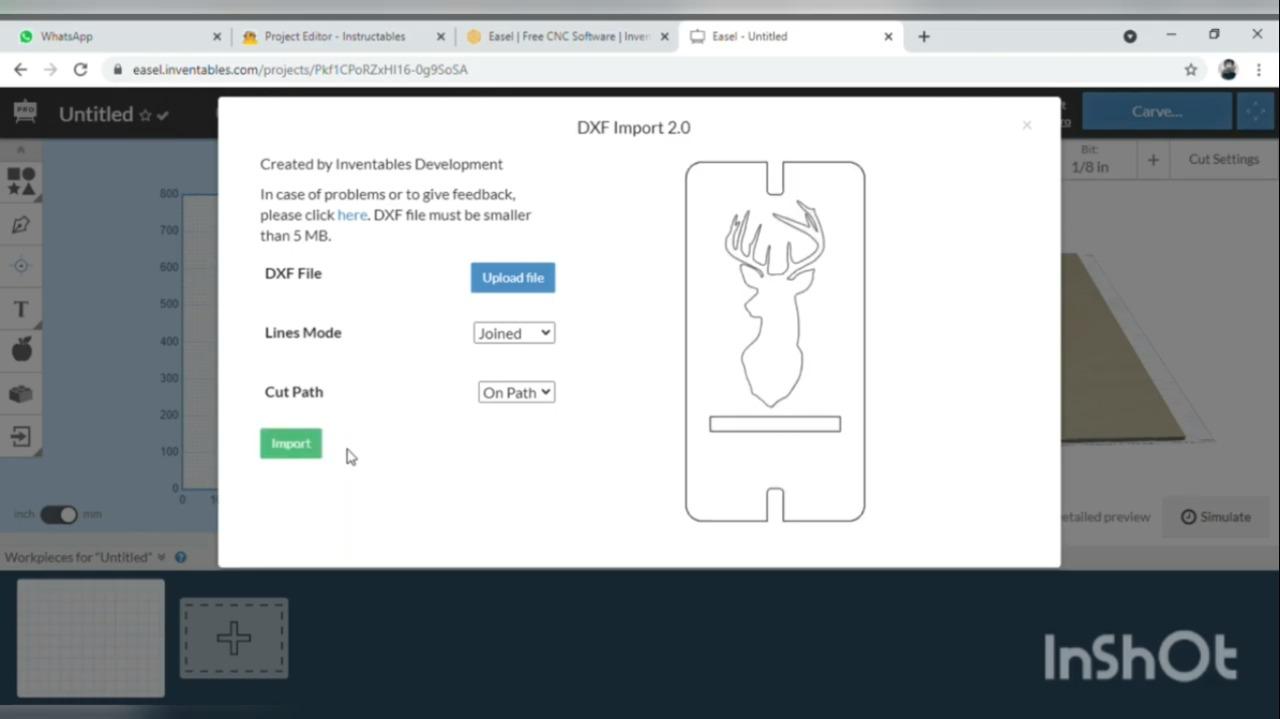The image size is (1280, 719).
Task: Select the Pen draw tool in sidebar
Action: point(21,224)
